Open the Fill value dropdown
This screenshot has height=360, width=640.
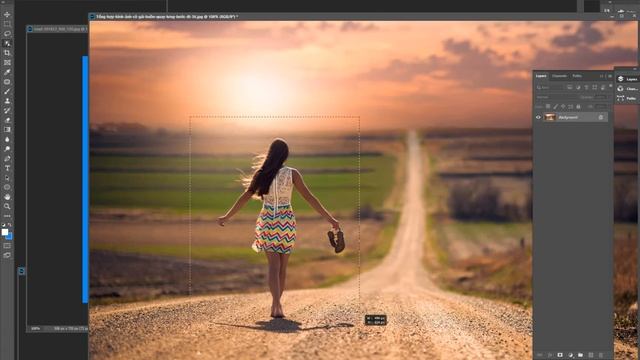(601, 107)
